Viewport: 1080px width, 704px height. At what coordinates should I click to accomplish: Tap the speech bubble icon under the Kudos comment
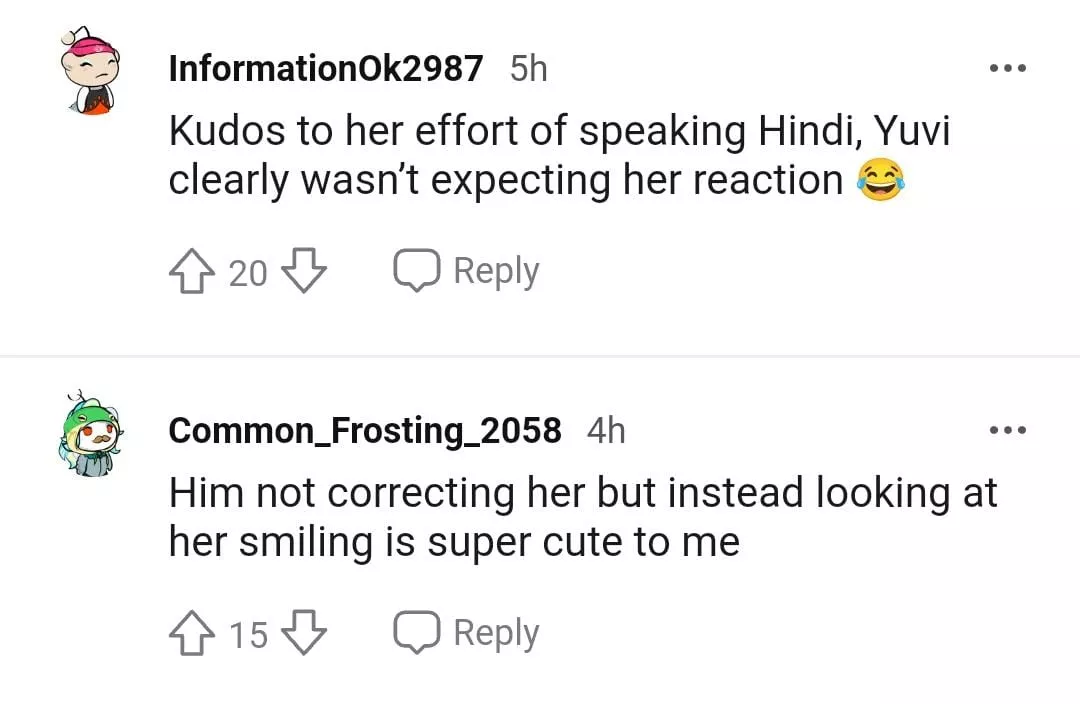click(416, 271)
